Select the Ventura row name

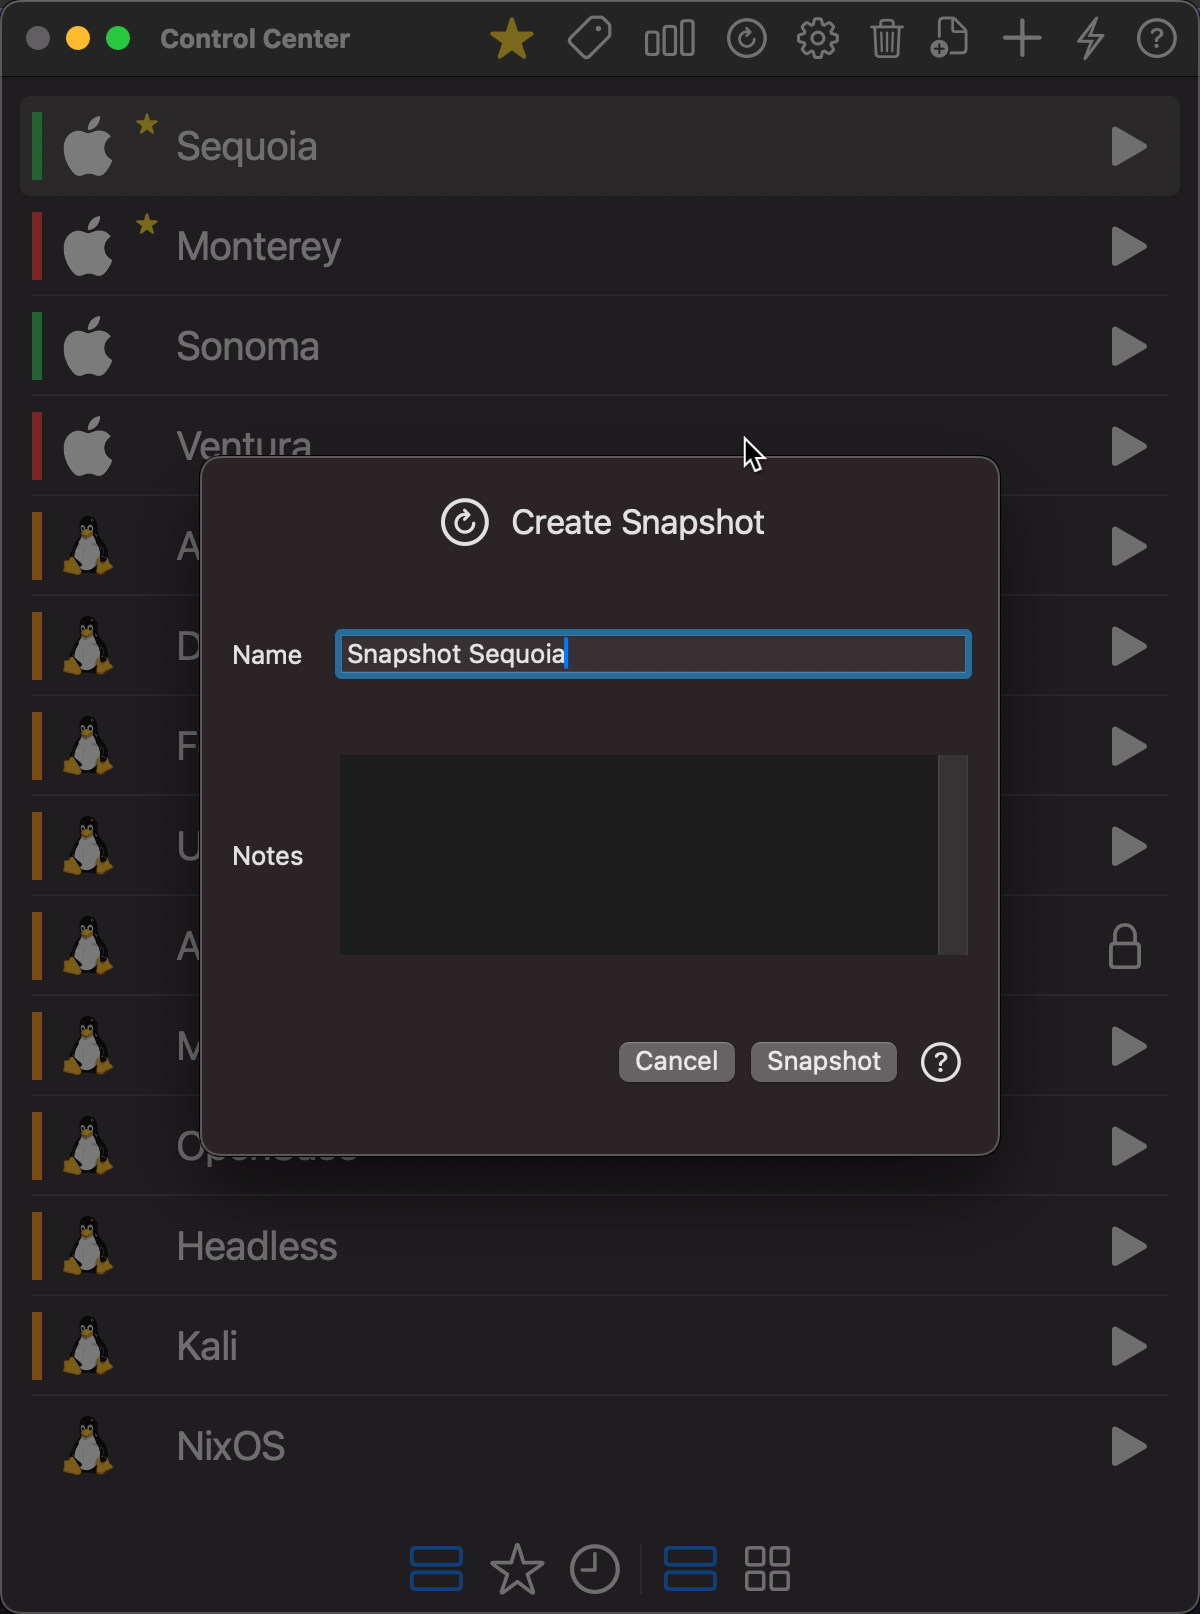pos(244,443)
